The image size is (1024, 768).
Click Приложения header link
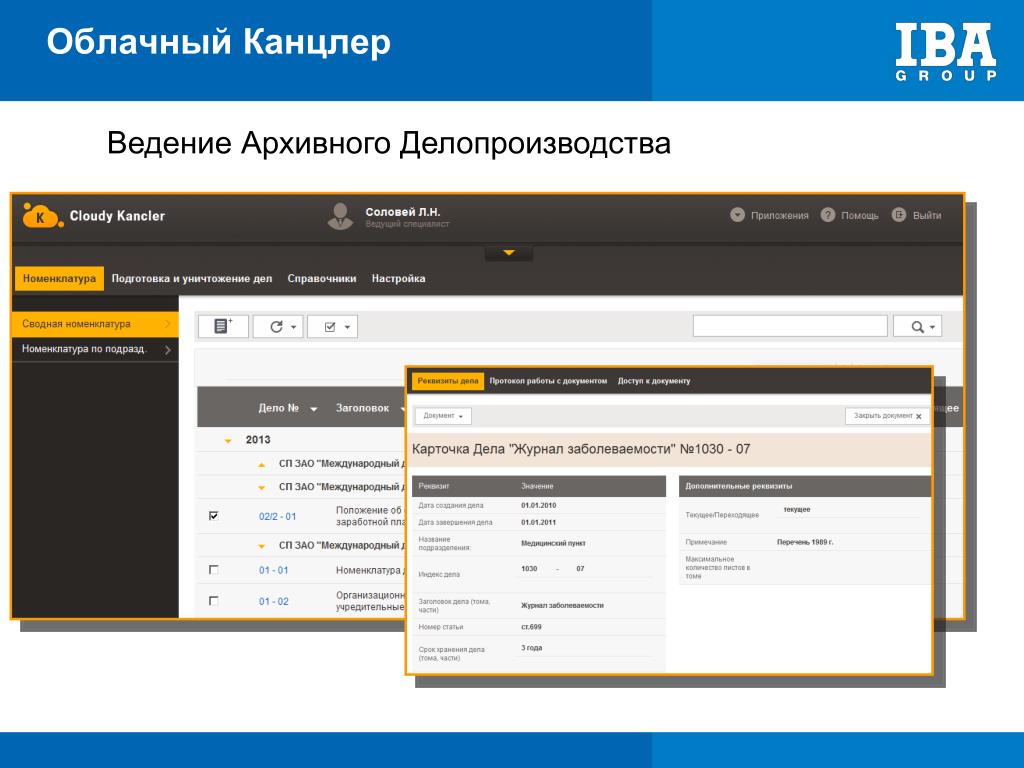pos(779,216)
